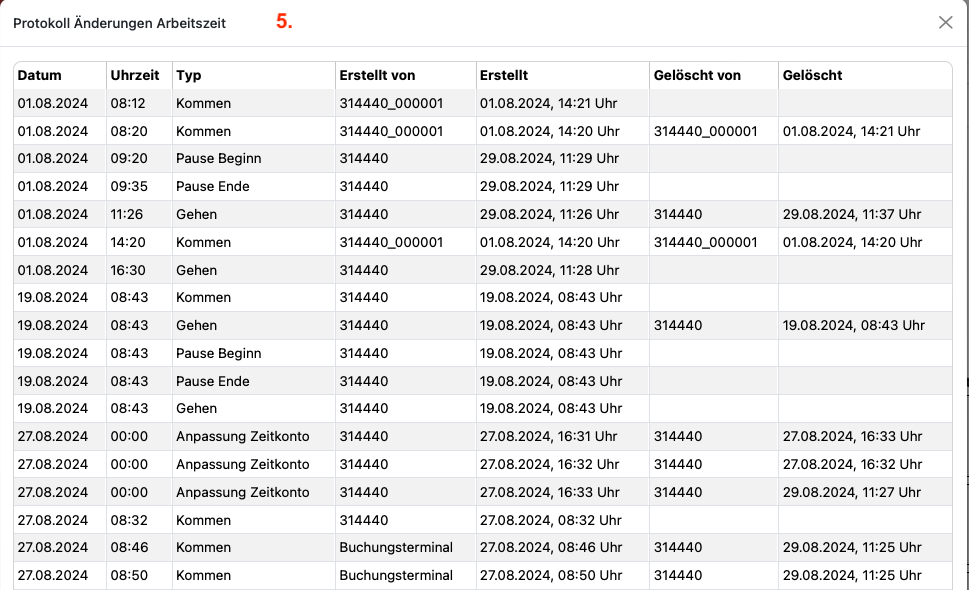Select the 09:35 Pause Ende row
Image resolution: width=969 pixels, height=590 pixels.
(x=483, y=187)
